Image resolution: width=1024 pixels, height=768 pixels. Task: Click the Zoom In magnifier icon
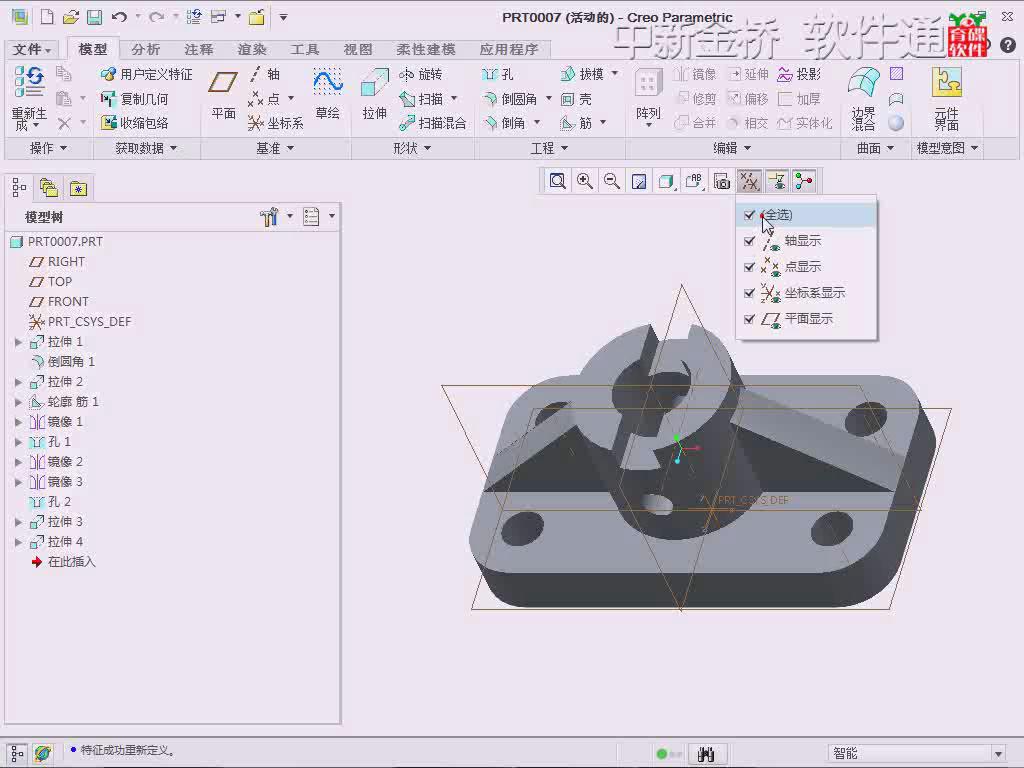(584, 181)
